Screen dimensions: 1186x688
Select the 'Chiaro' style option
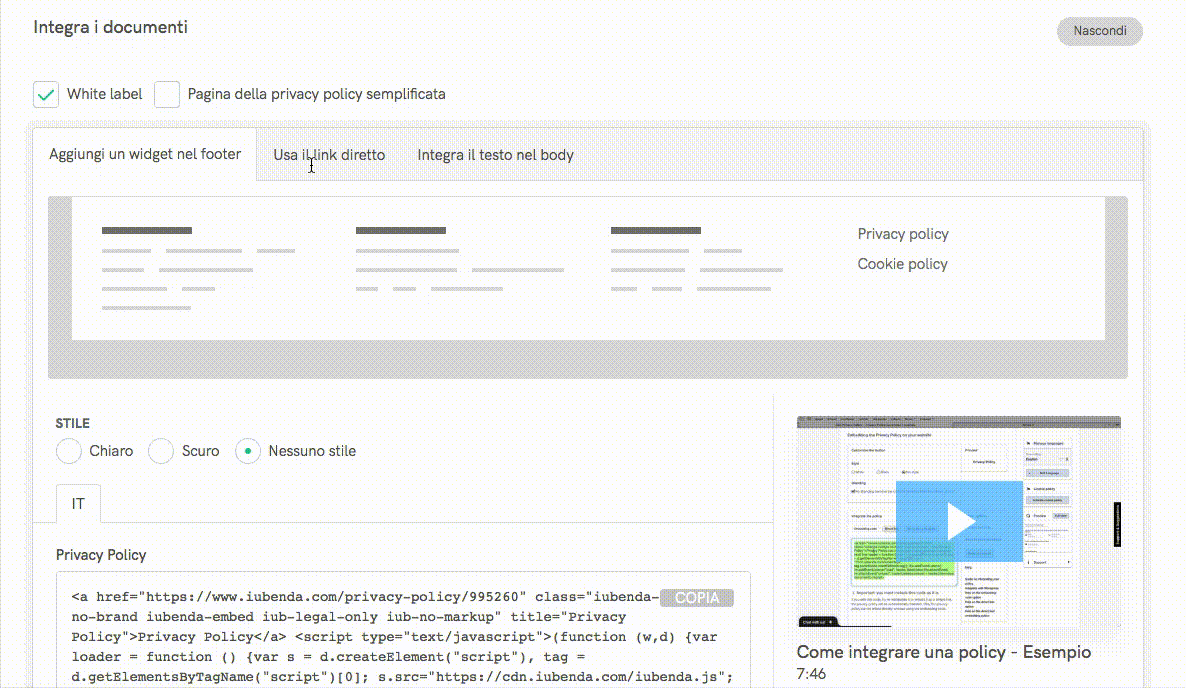click(x=68, y=451)
